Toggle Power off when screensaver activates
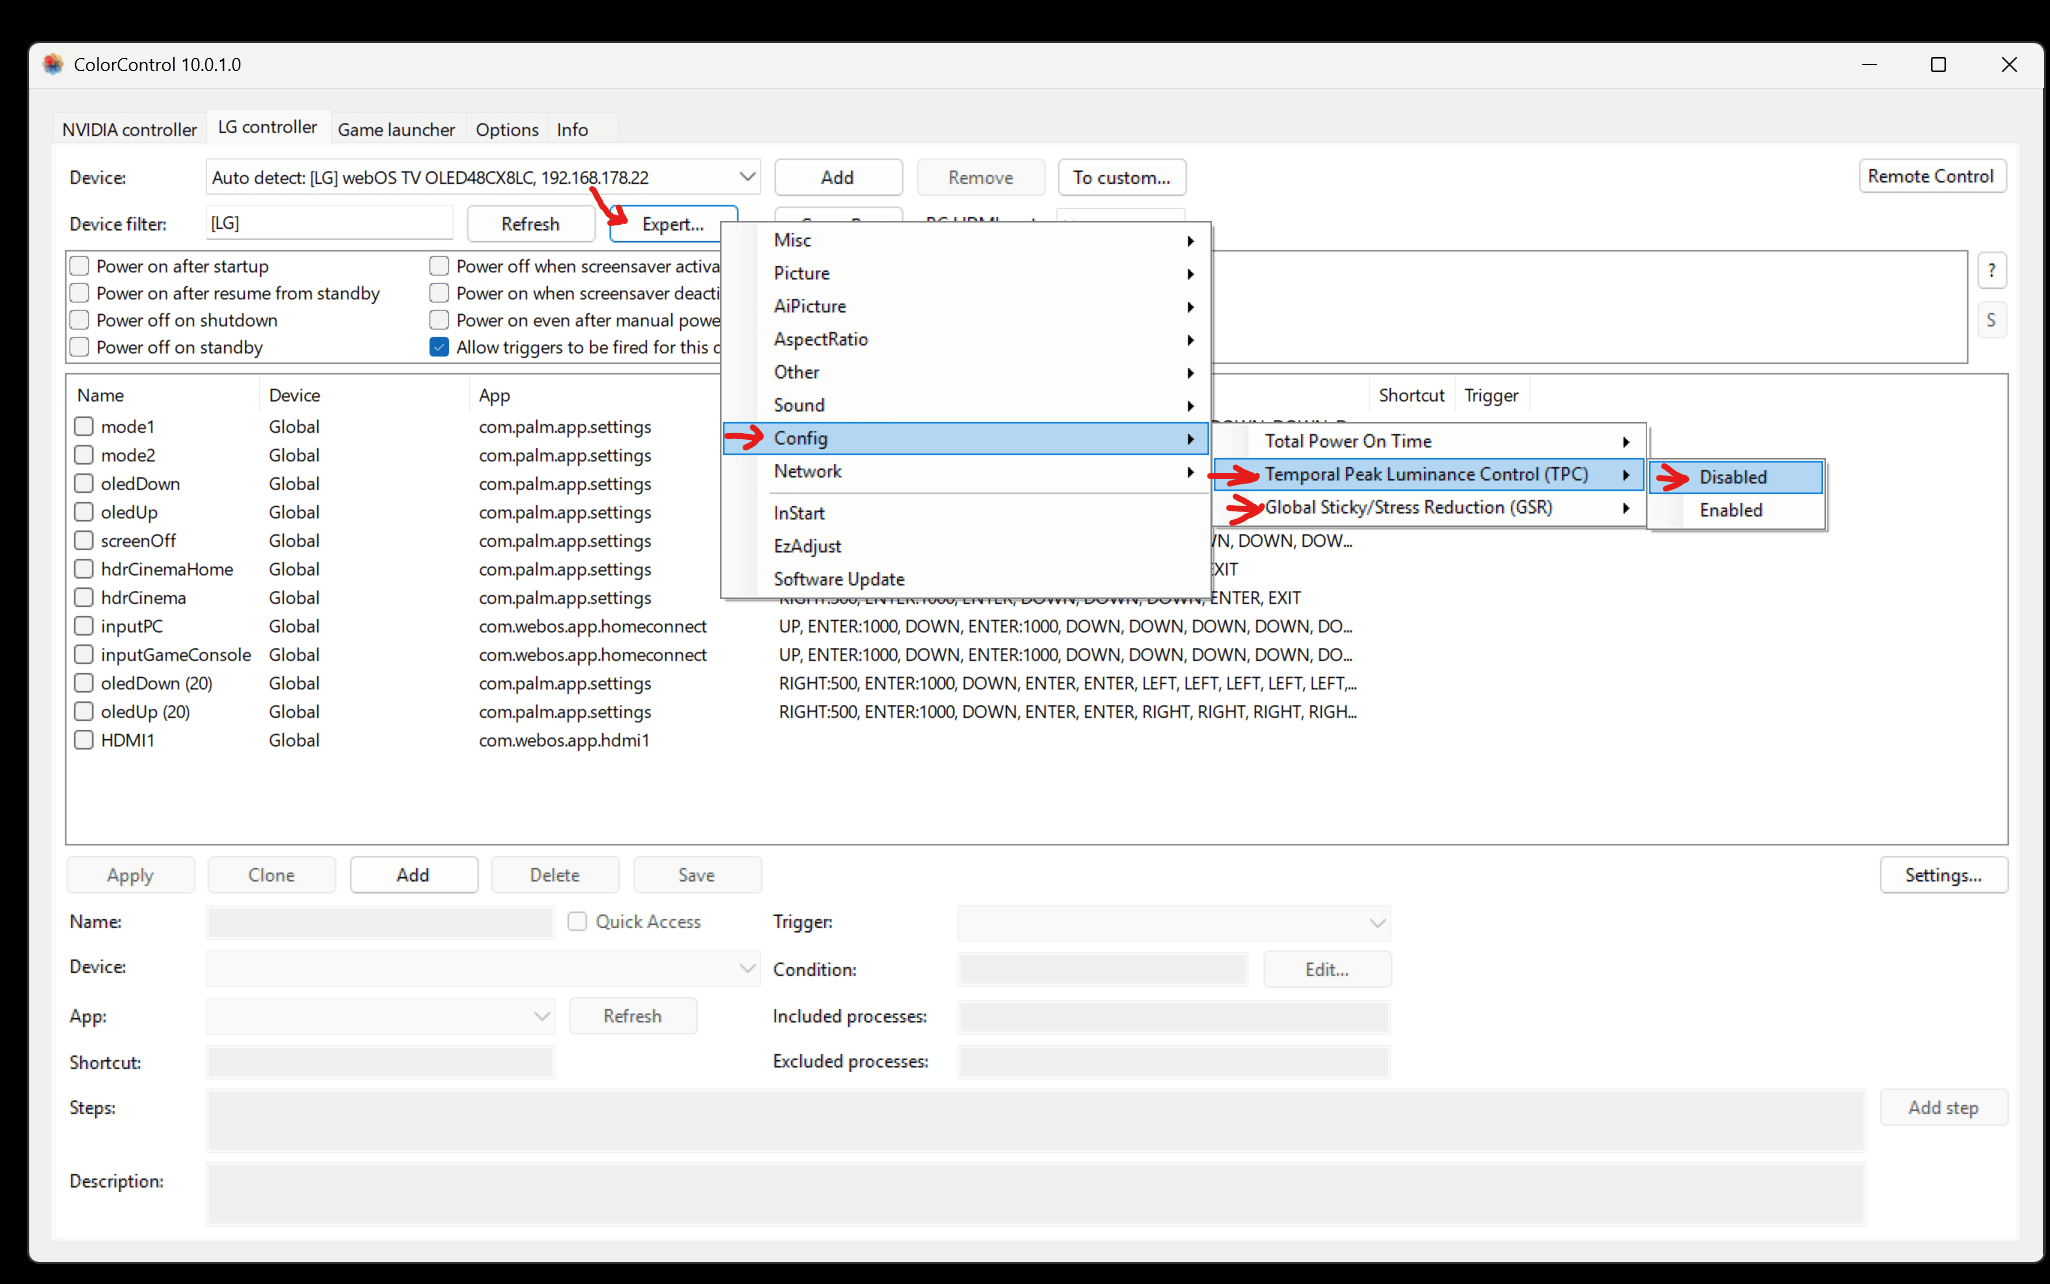The image size is (2050, 1284). click(x=439, y=266)
